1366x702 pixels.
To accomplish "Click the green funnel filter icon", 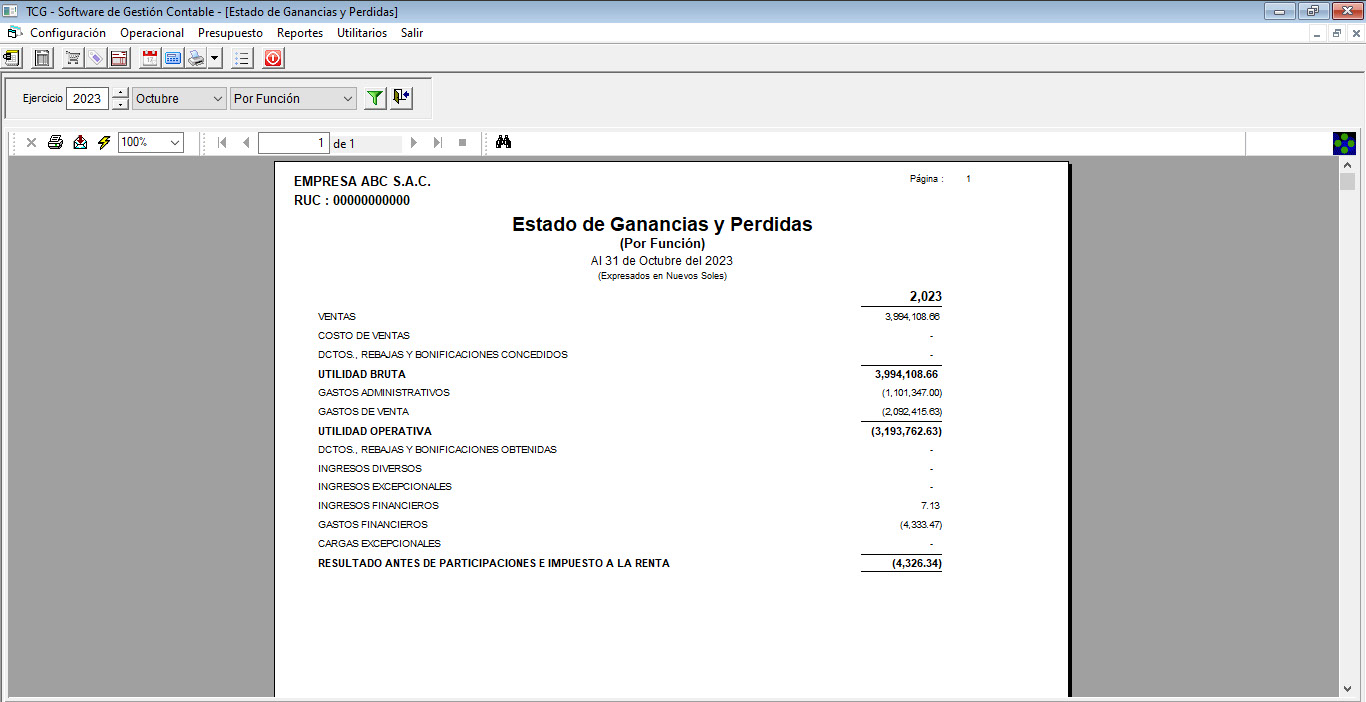I will pos(374,98).
